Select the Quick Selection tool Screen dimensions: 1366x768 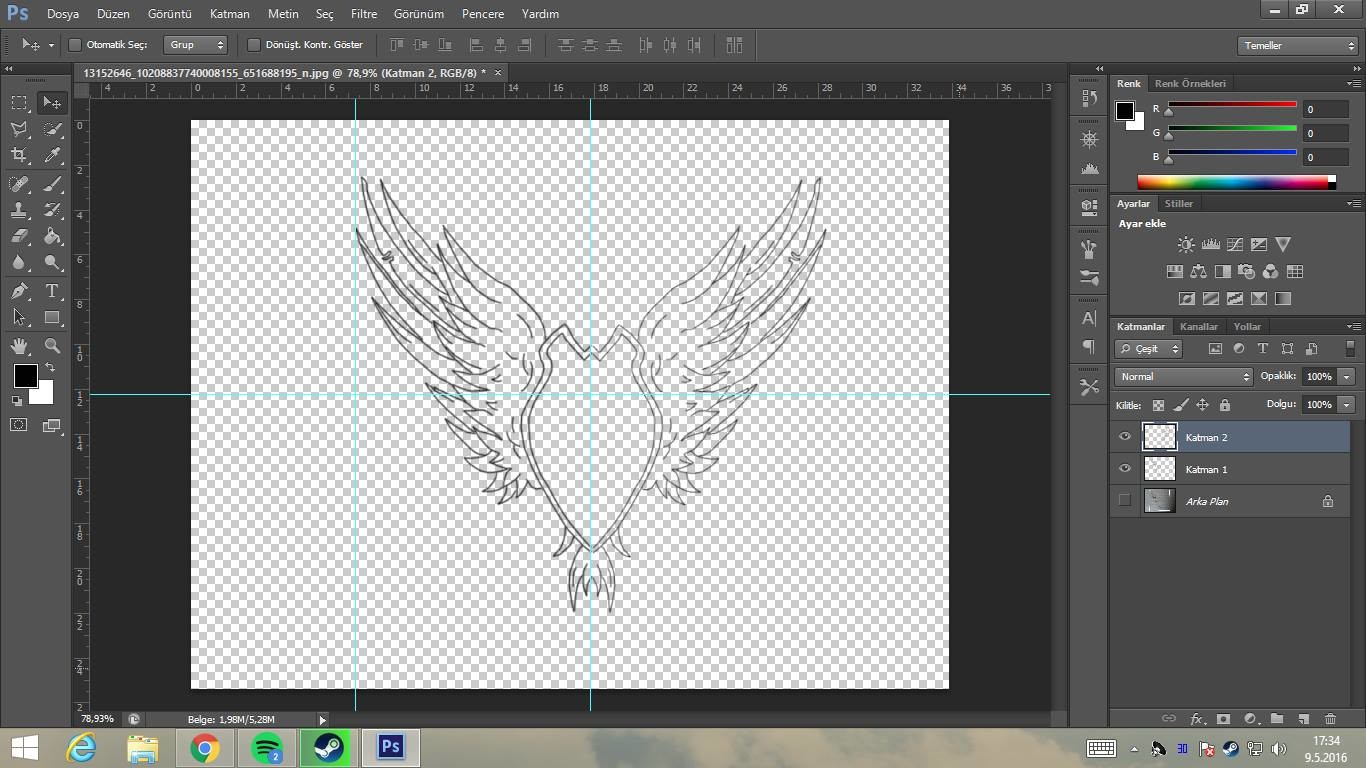tap(52, 129)
